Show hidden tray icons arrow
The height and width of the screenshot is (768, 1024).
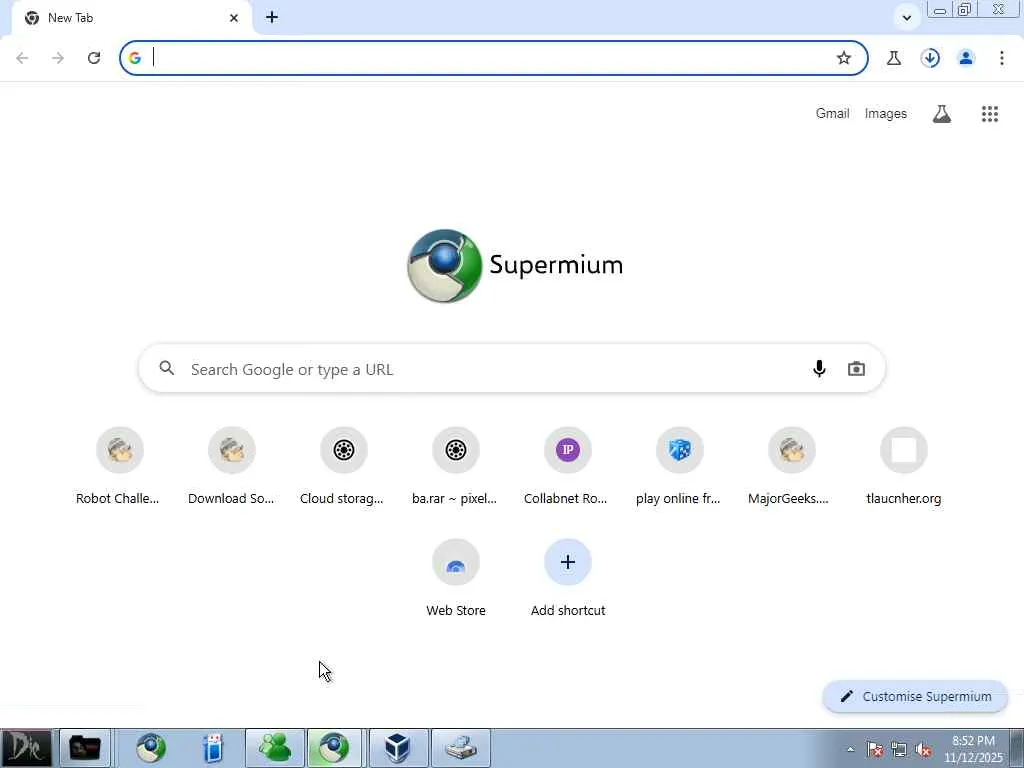pyautogui.click(x=850, y=749)
